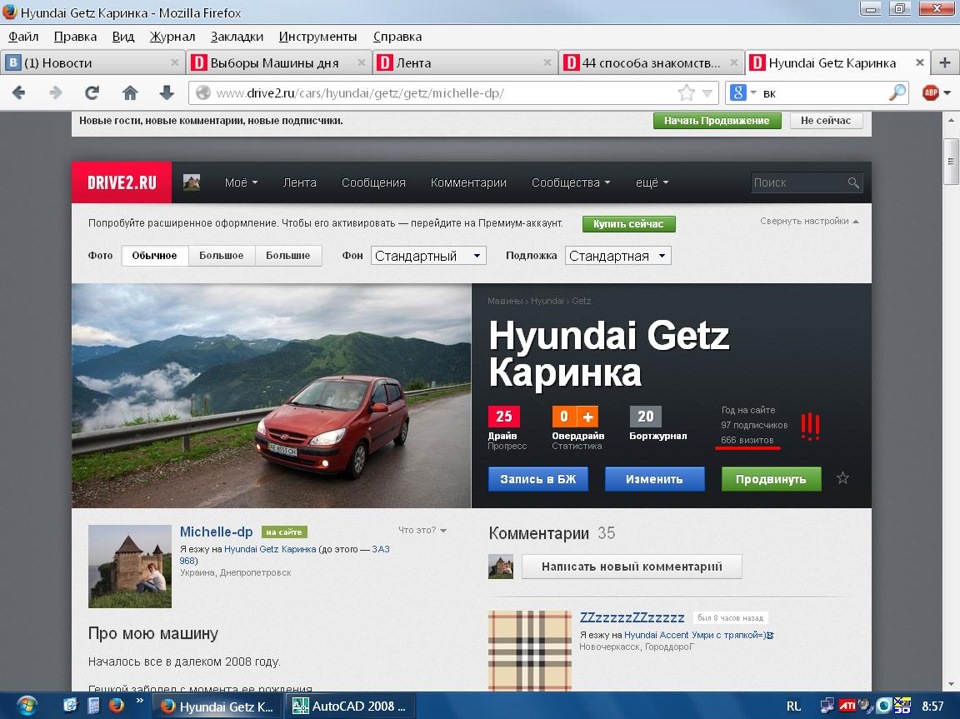960x719 pixels.
Task: Bookmark page with the star in URL bar
Action: (687, 93)
